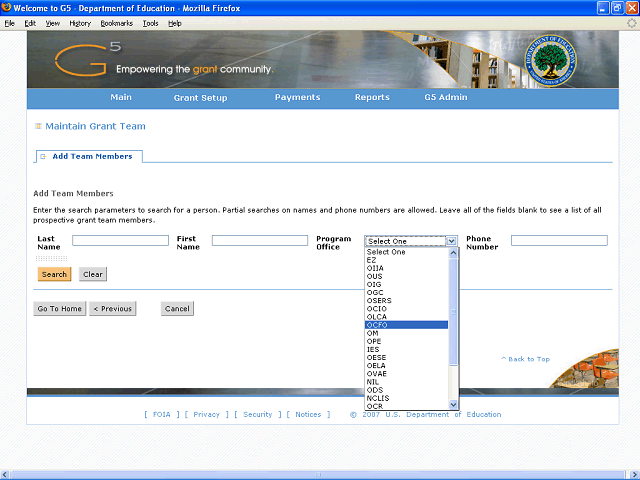Open the Notices footer link
This screenshot has width=640, height=480.
coord(308,414)
